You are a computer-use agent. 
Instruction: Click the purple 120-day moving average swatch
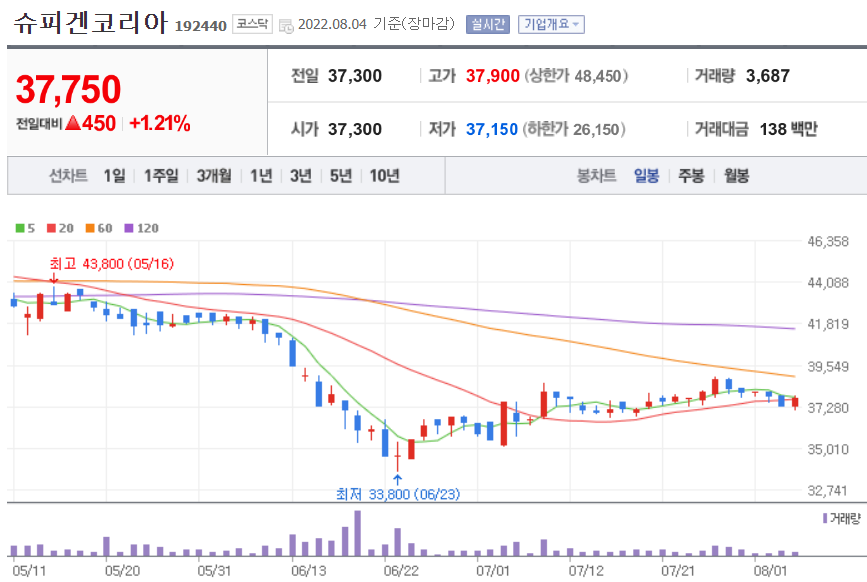[129, 228]
